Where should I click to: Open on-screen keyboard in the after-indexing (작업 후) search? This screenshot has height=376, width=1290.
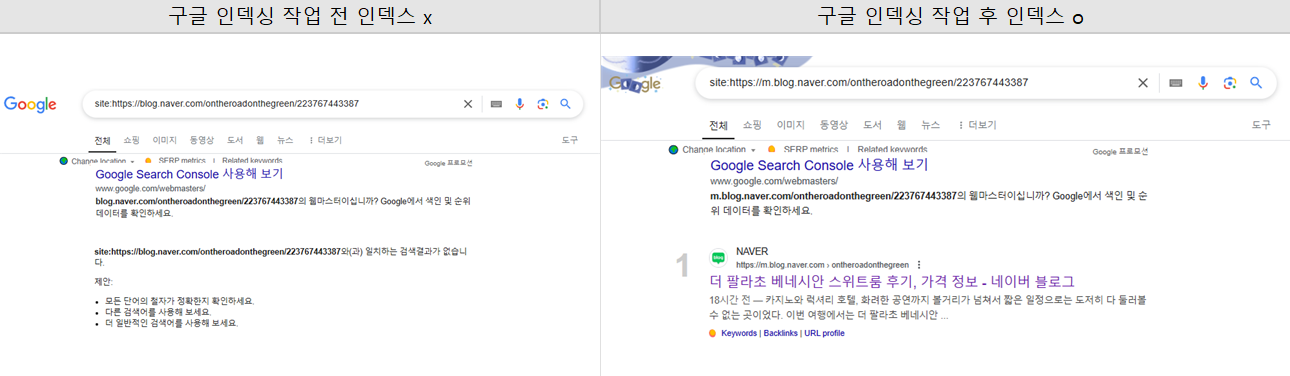[x=1176, y=83]
